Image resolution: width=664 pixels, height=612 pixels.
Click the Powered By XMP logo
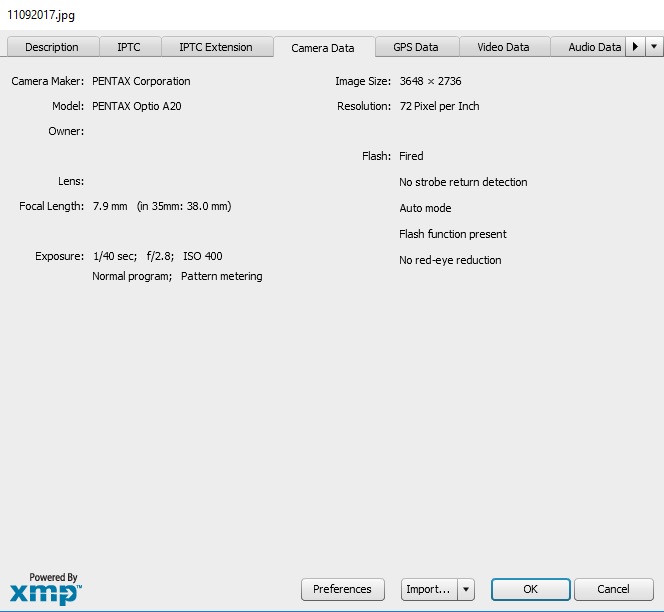click(45, 588)
